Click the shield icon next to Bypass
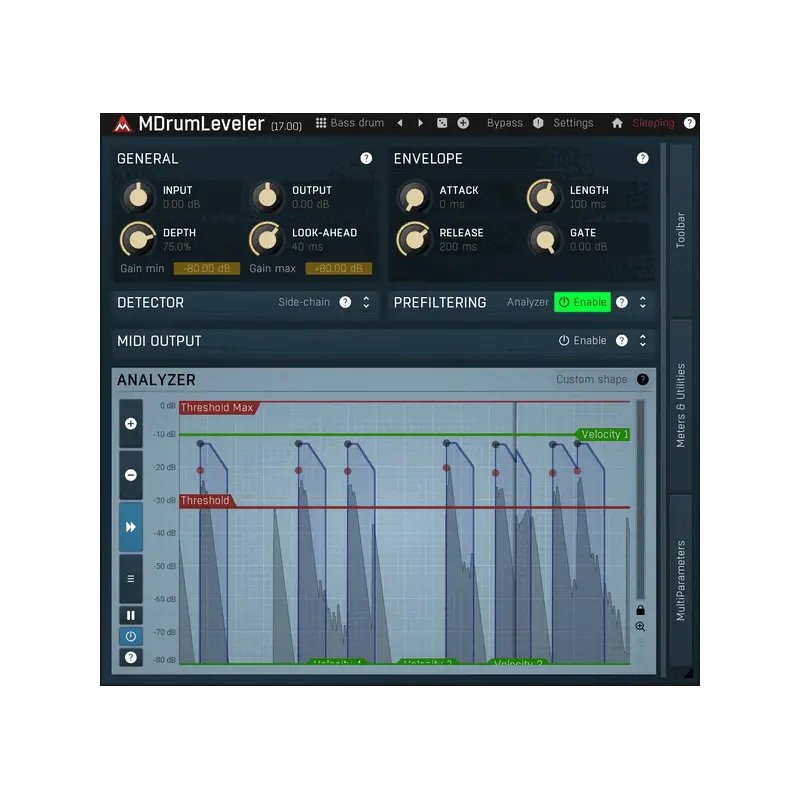800x800 pixels. [x=538, y=123]
